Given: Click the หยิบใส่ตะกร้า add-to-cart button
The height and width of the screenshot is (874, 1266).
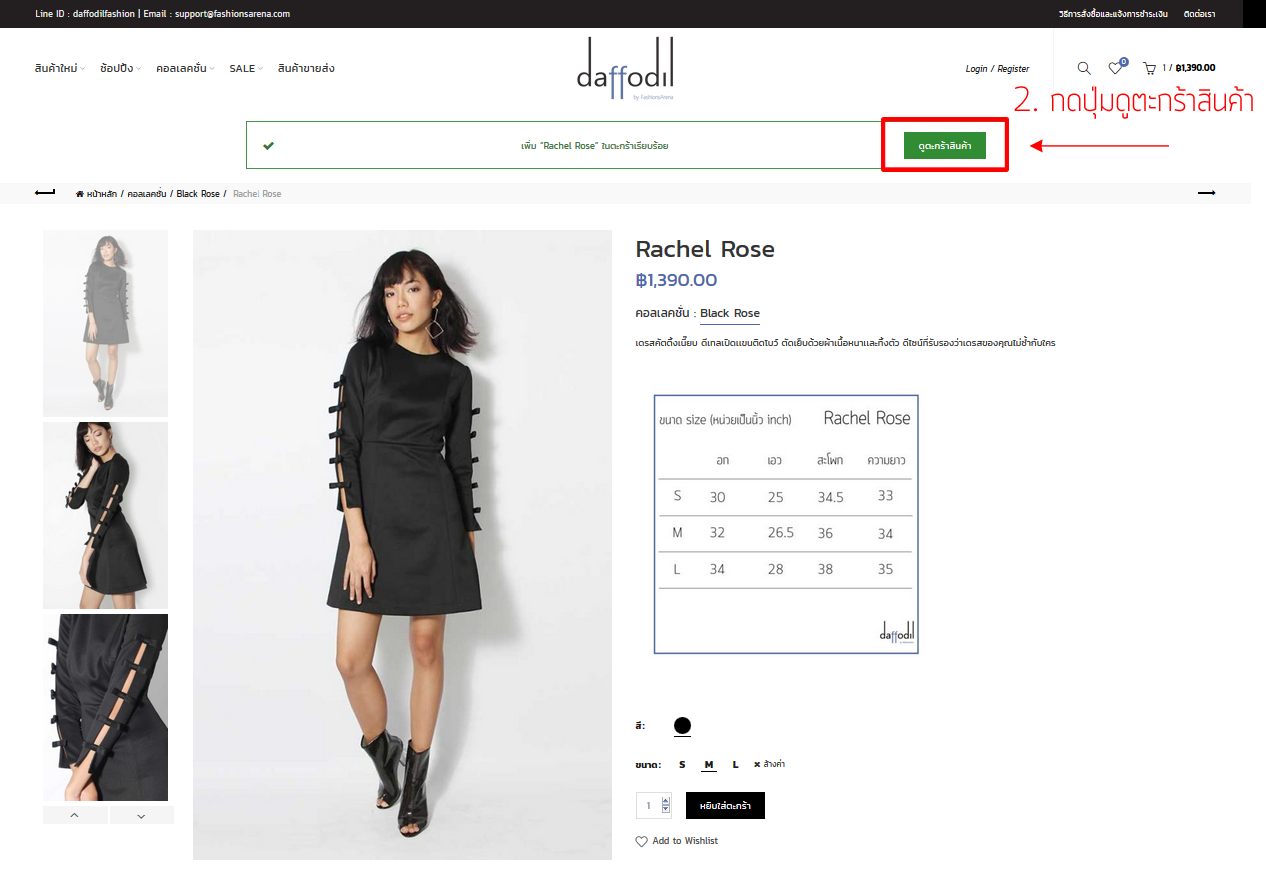Looking at the screenshot, I should [x=725, y=805].
